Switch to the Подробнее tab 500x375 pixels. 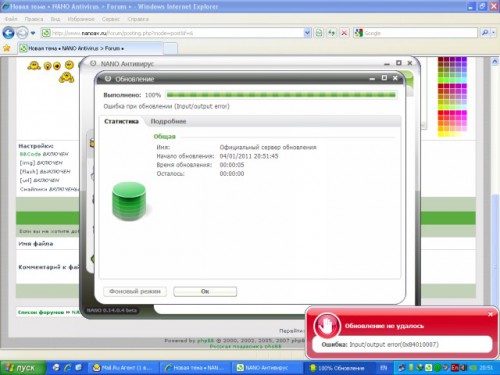pos(168,121)
